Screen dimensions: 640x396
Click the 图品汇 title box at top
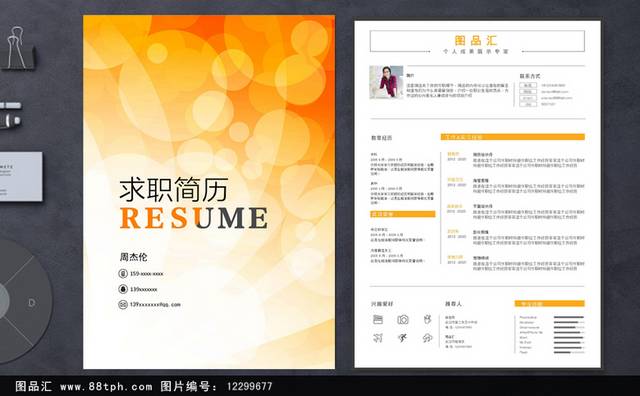pyautogui.click(x=477, y=41)
